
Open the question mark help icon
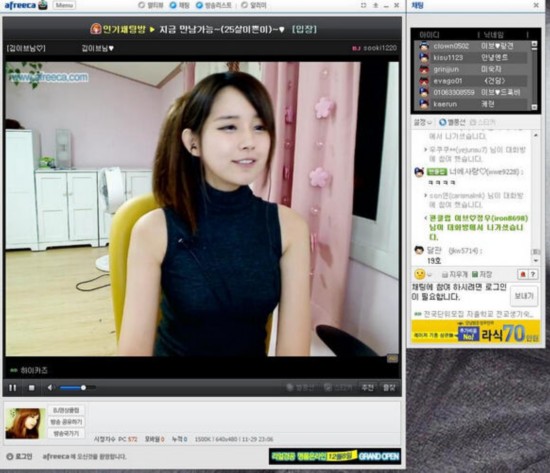click(533, 274)
